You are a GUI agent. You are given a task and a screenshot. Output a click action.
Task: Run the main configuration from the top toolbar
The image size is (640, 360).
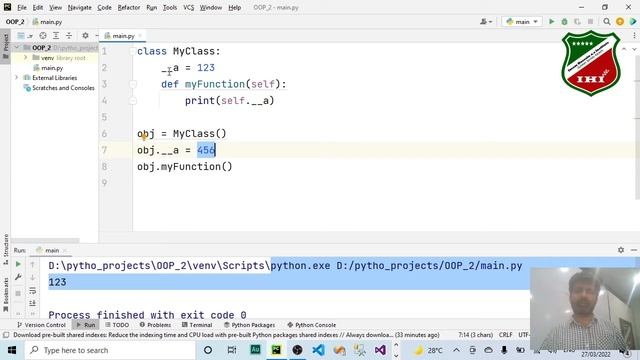551,22
